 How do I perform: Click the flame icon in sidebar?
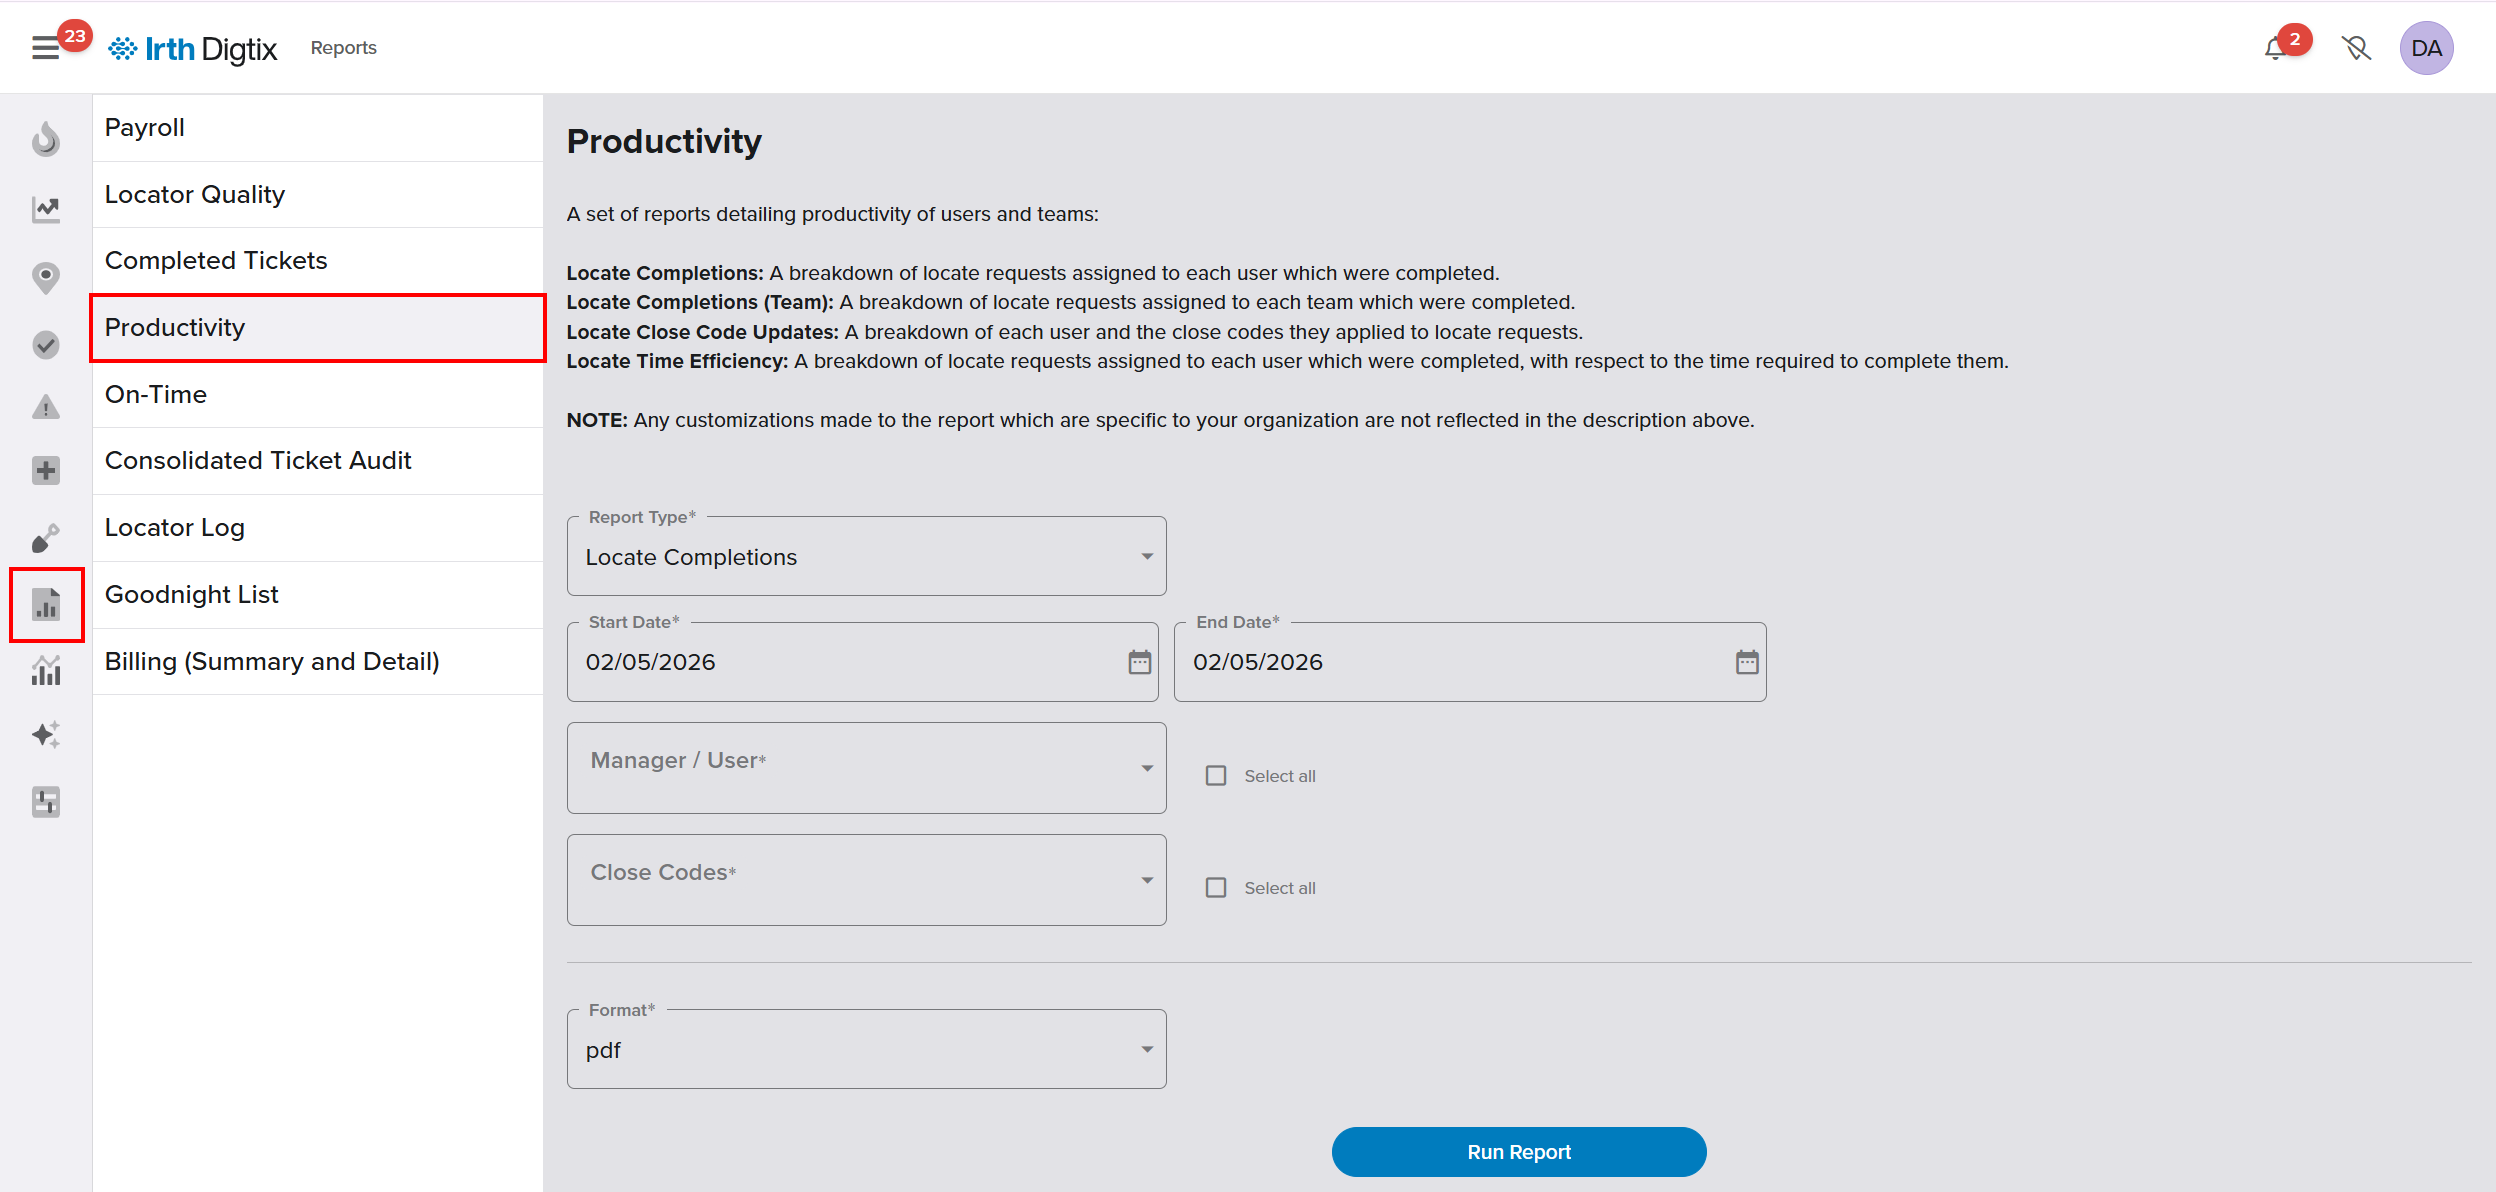[x=46, y=140]
